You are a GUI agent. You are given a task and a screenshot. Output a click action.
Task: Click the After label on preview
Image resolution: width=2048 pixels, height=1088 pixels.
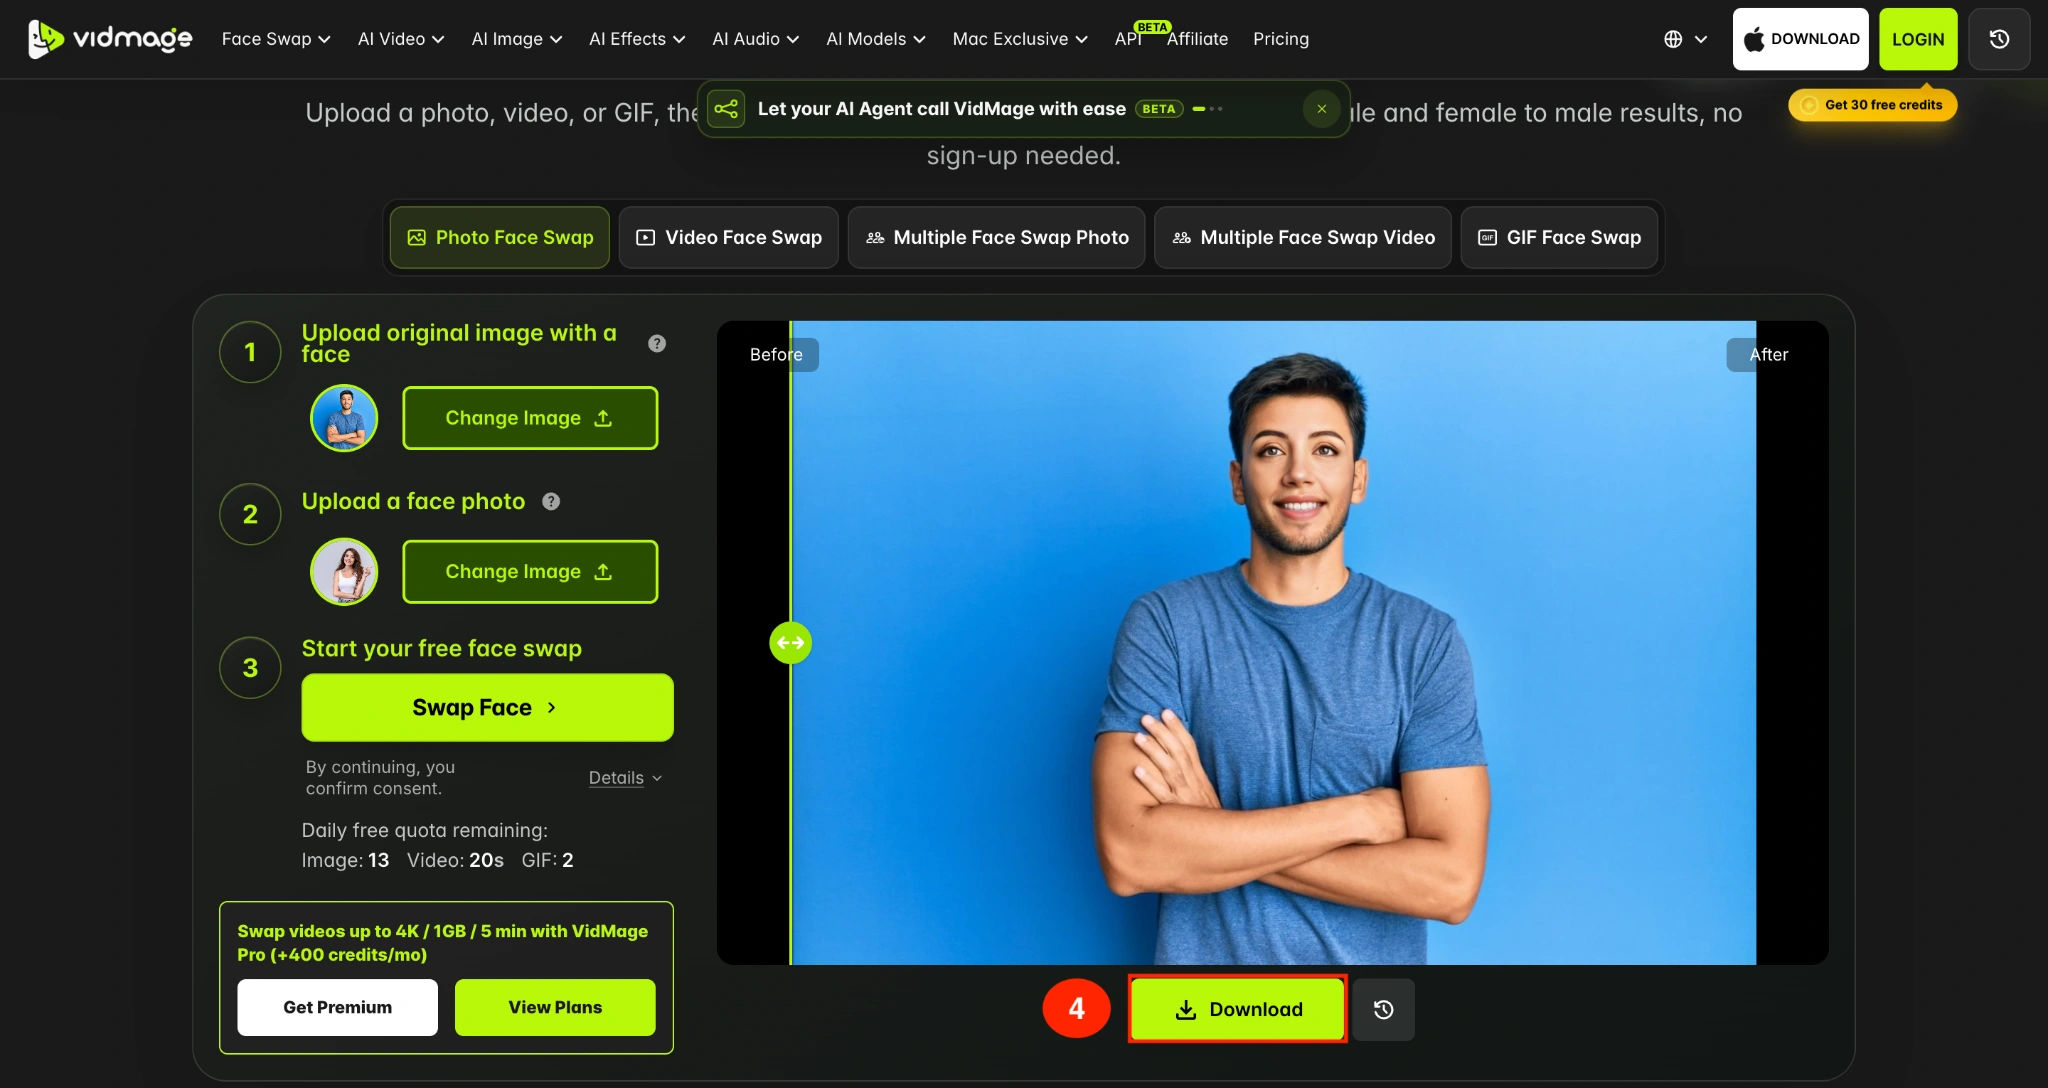pyautogui.click(x=1768, y=355)
